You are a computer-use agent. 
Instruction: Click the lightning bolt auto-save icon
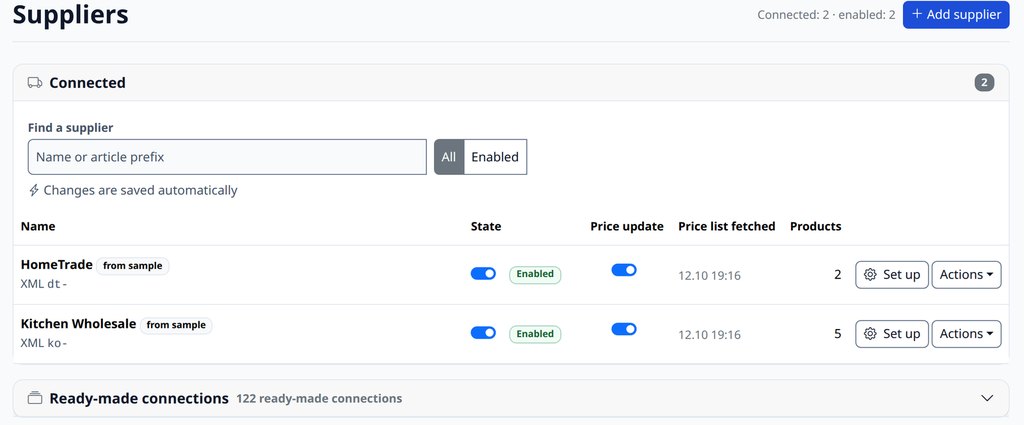pos(34,191)
